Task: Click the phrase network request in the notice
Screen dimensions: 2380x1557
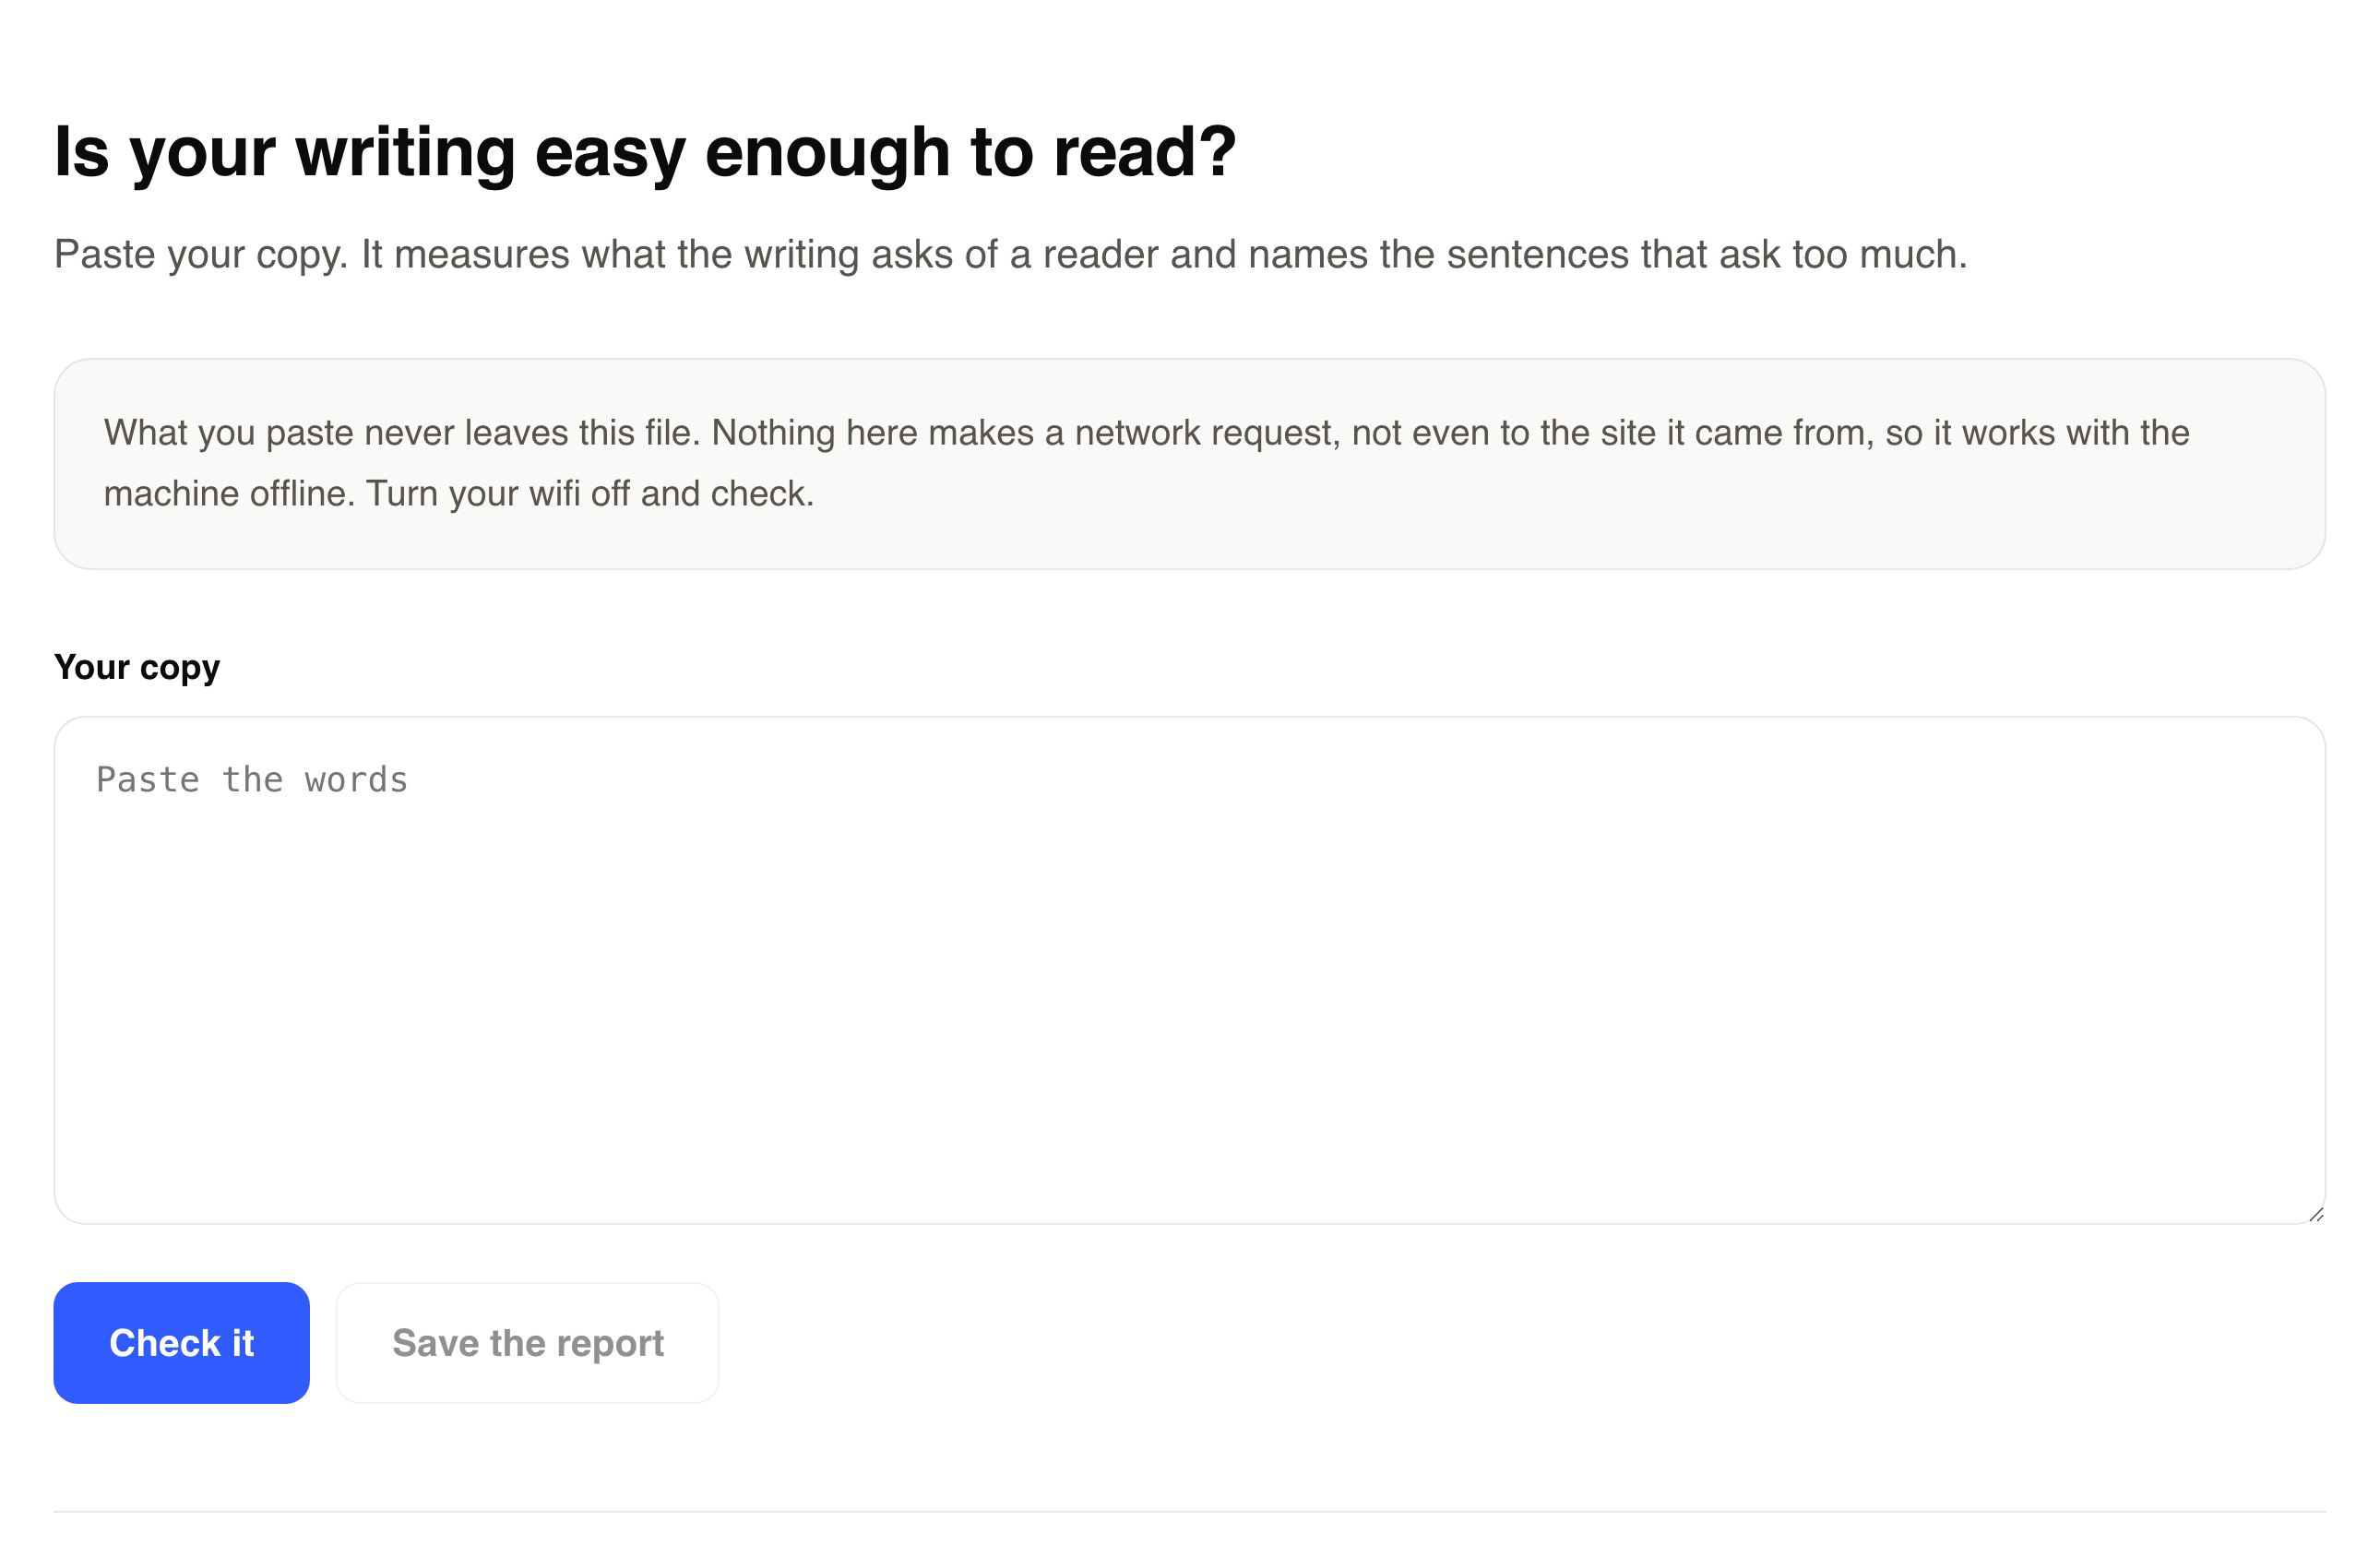Action: point(1207,433)
